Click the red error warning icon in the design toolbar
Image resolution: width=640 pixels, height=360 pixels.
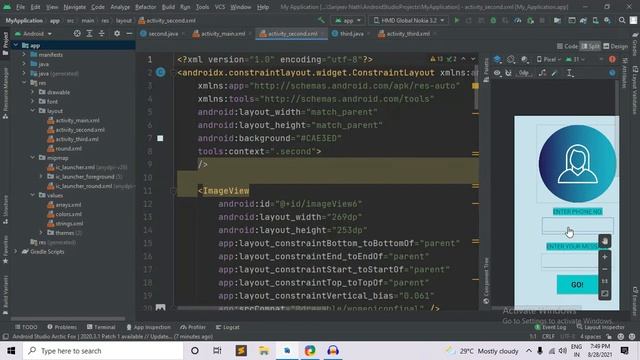click(612, 60)
